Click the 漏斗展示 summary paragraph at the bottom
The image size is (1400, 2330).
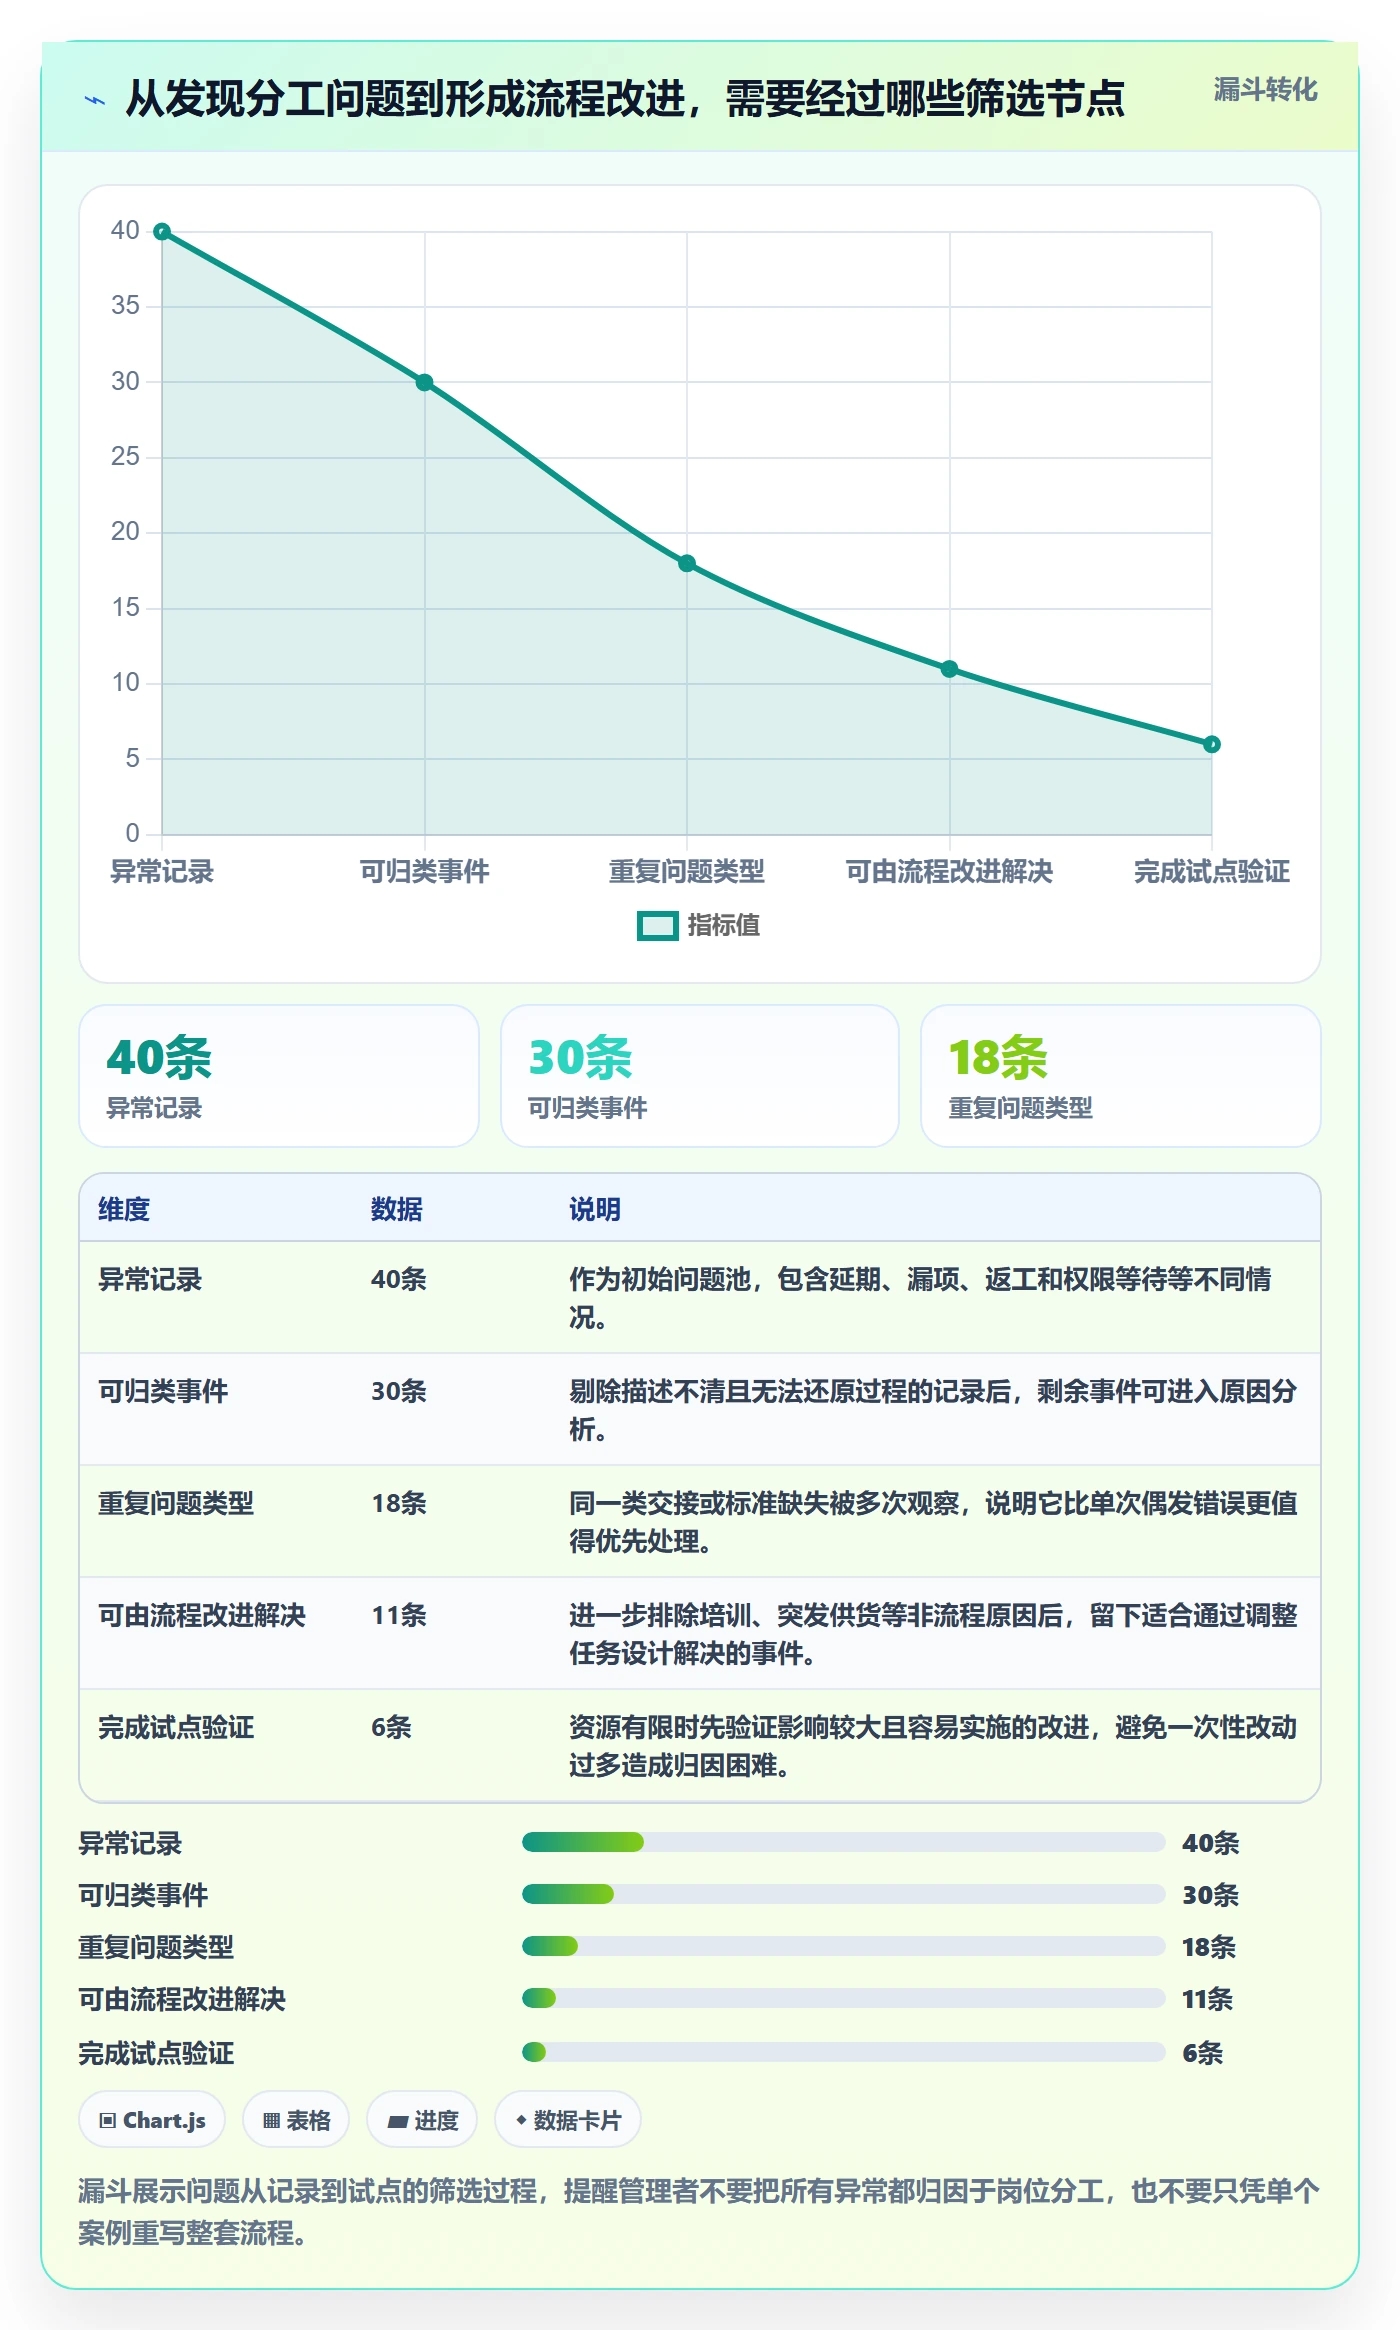coord(700,2211)
